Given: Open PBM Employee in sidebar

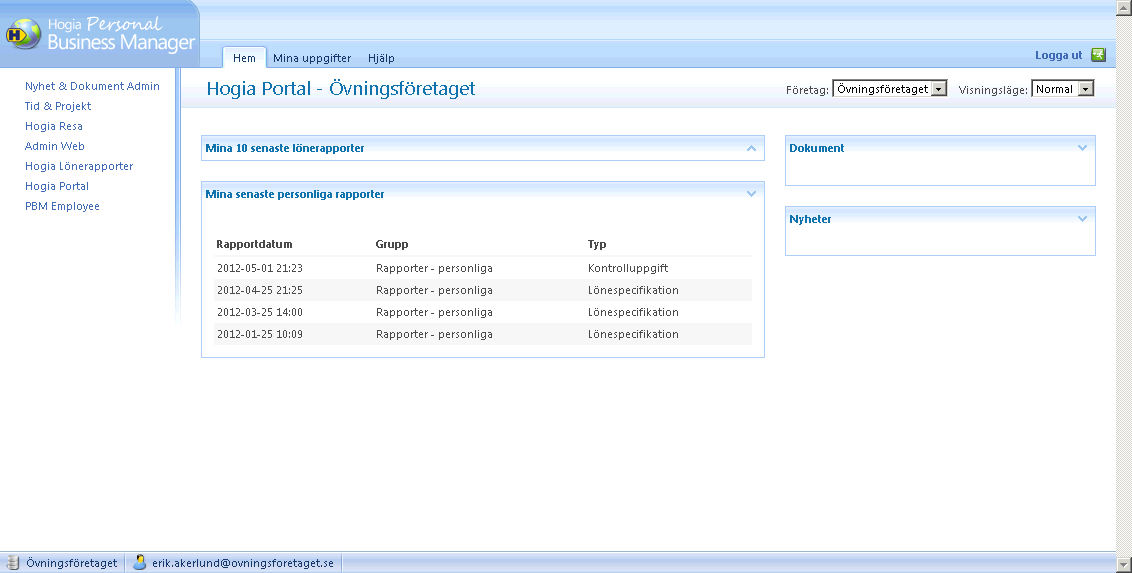Looking at the screenshot, I should (62, 206).
